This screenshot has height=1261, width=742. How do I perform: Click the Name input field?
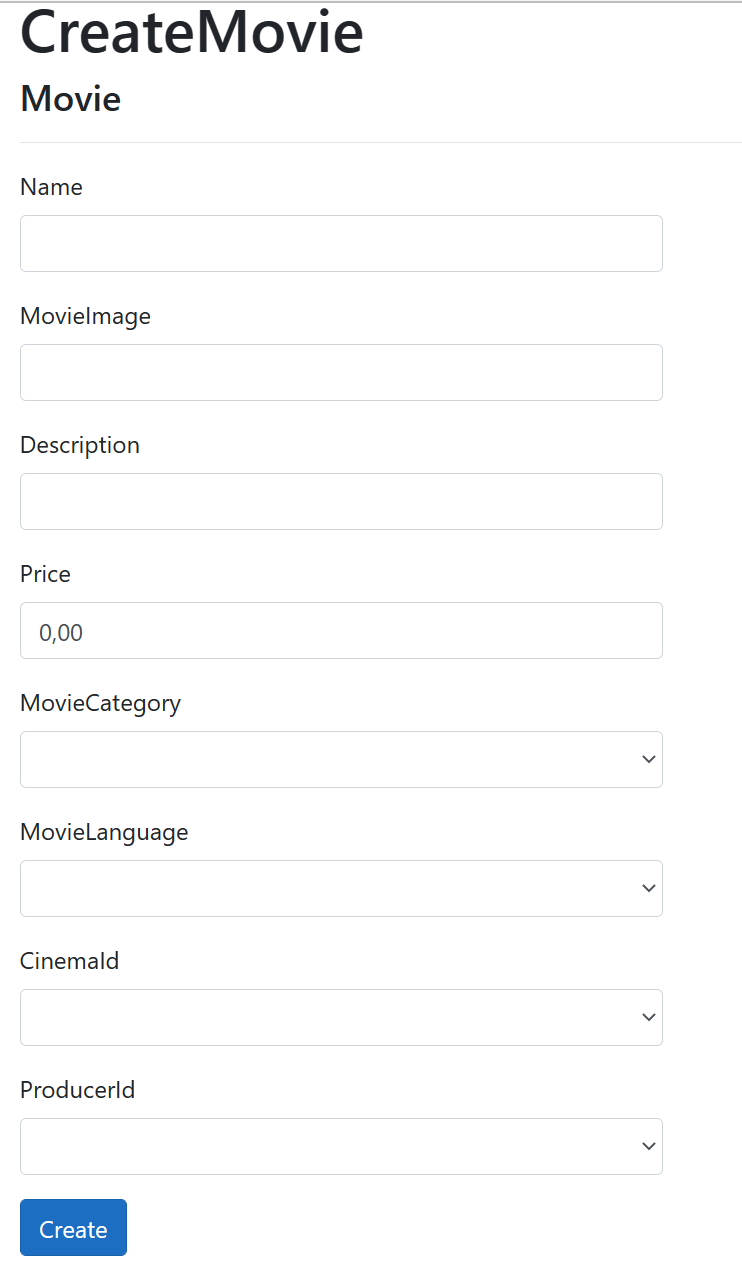pos(341,243)
